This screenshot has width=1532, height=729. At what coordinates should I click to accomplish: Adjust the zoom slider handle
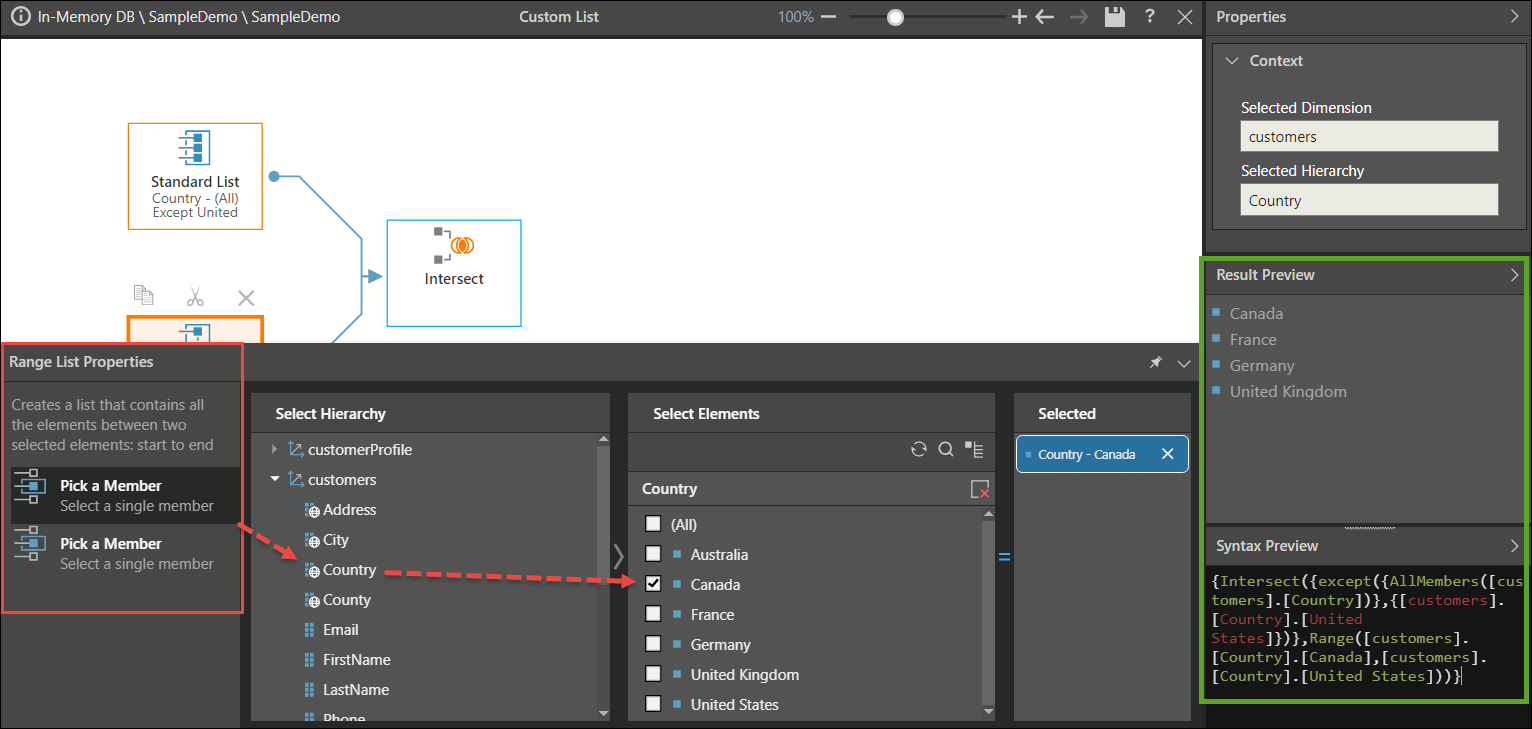click(895, 17)
